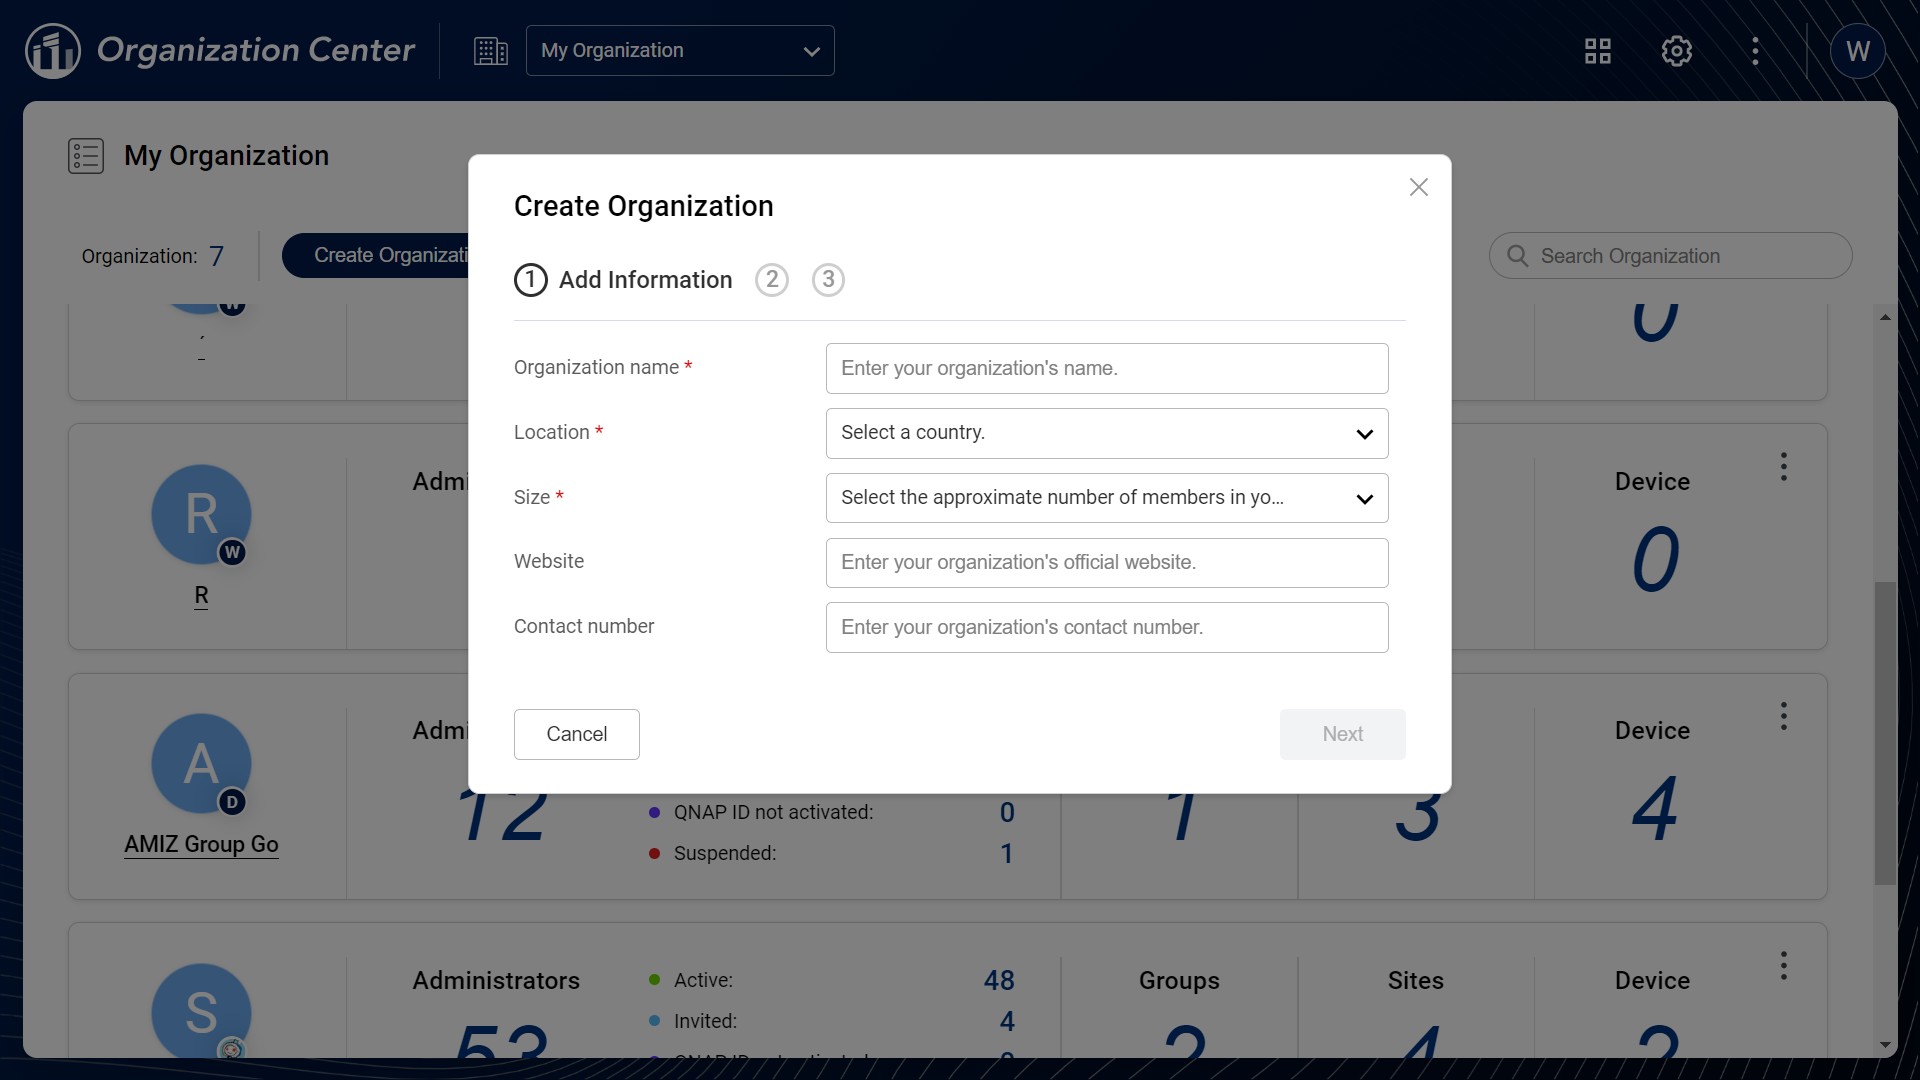Click the Next button
The width and height of the screenshot is (1920, 1080).
(x=1342, y=734)
